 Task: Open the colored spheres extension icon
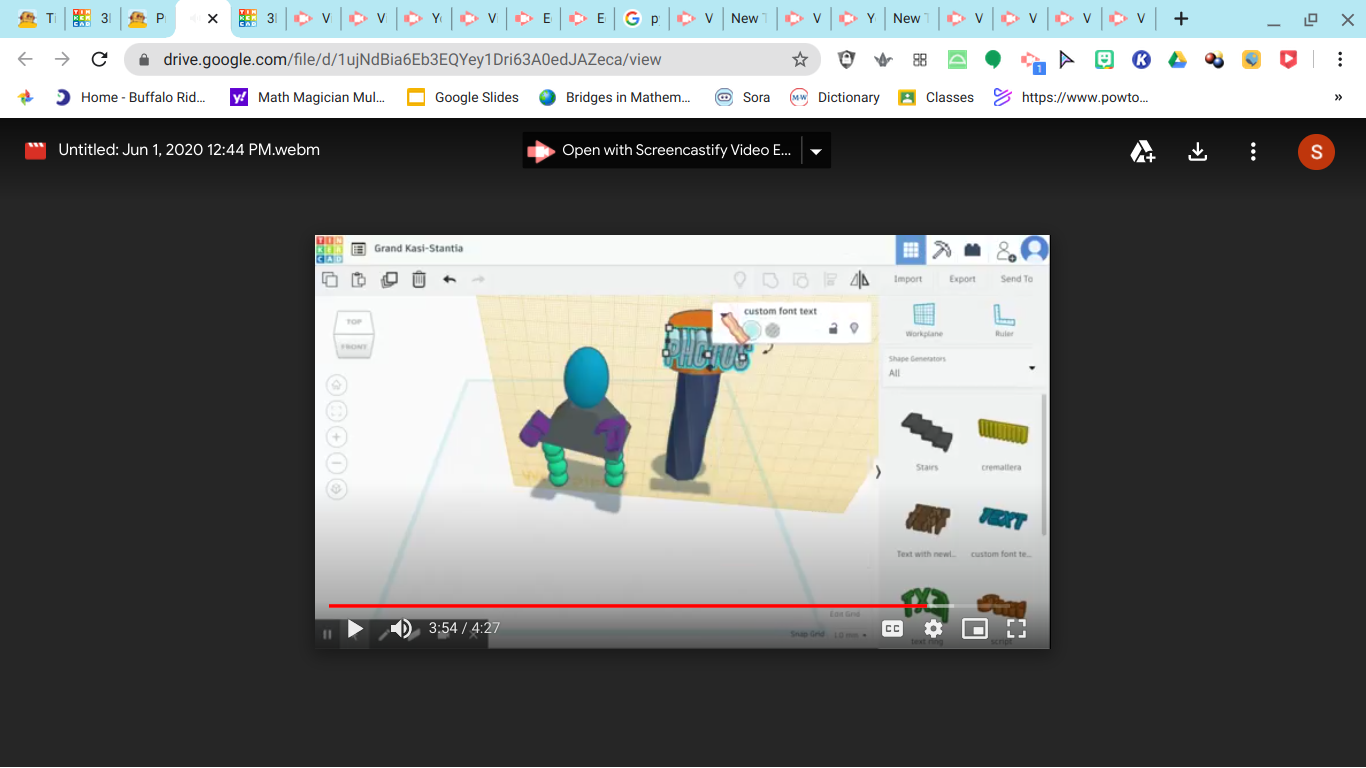pos(1215,60)
